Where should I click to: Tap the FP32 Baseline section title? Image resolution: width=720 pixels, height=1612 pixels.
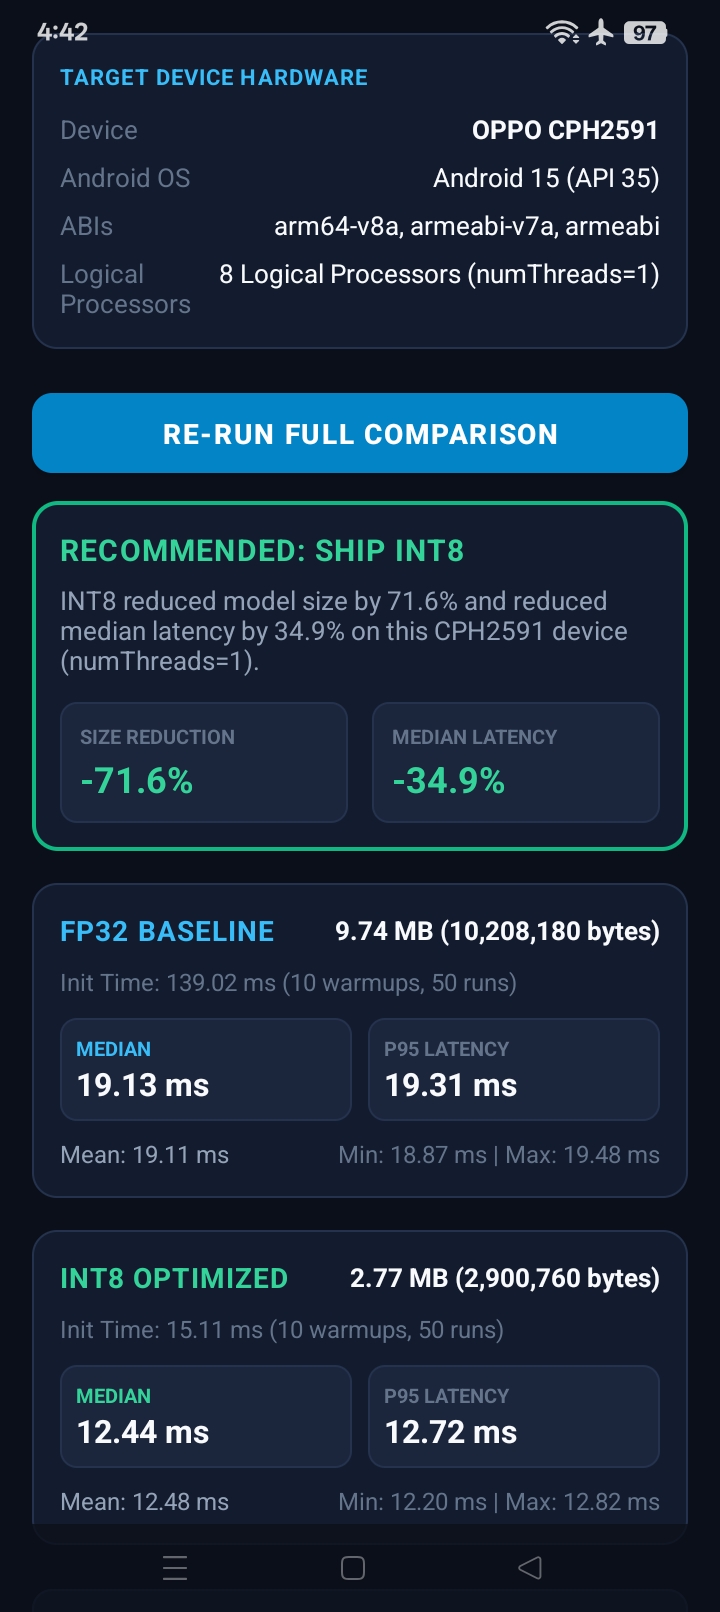(167, 932)
